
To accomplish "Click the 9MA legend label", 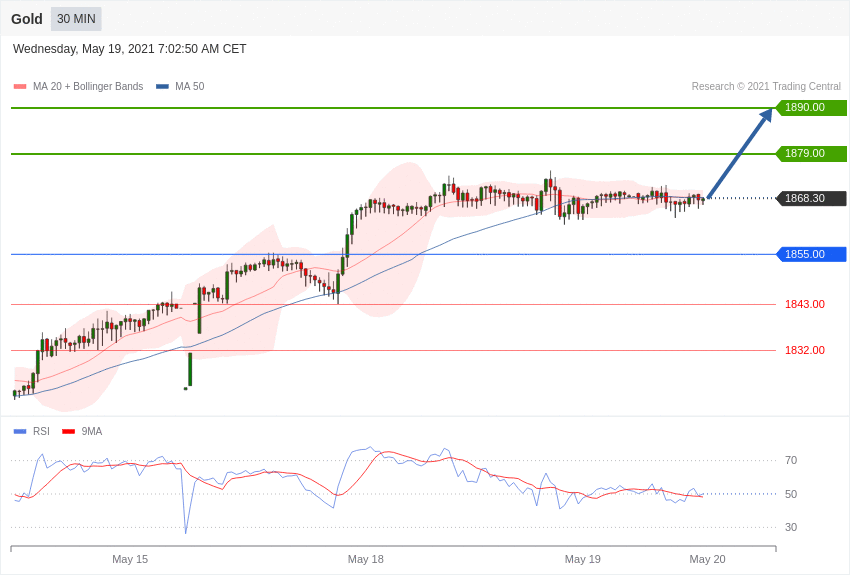I will coord(92,431).
